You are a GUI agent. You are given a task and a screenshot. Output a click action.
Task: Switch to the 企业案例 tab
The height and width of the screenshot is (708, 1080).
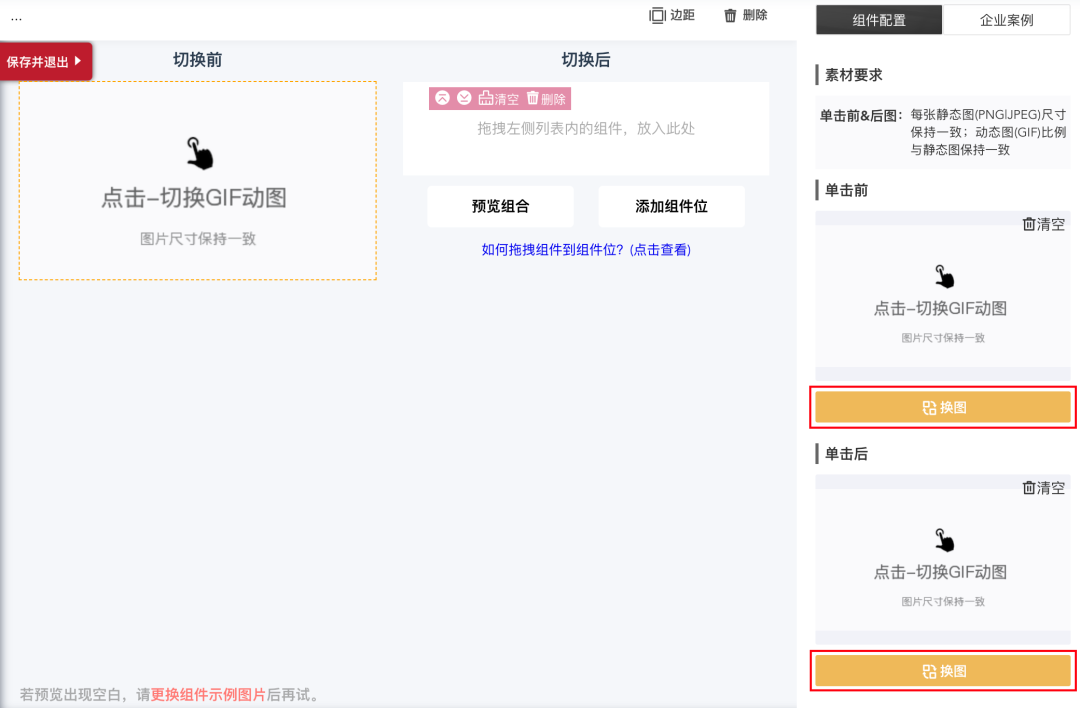coord(1007,19)
